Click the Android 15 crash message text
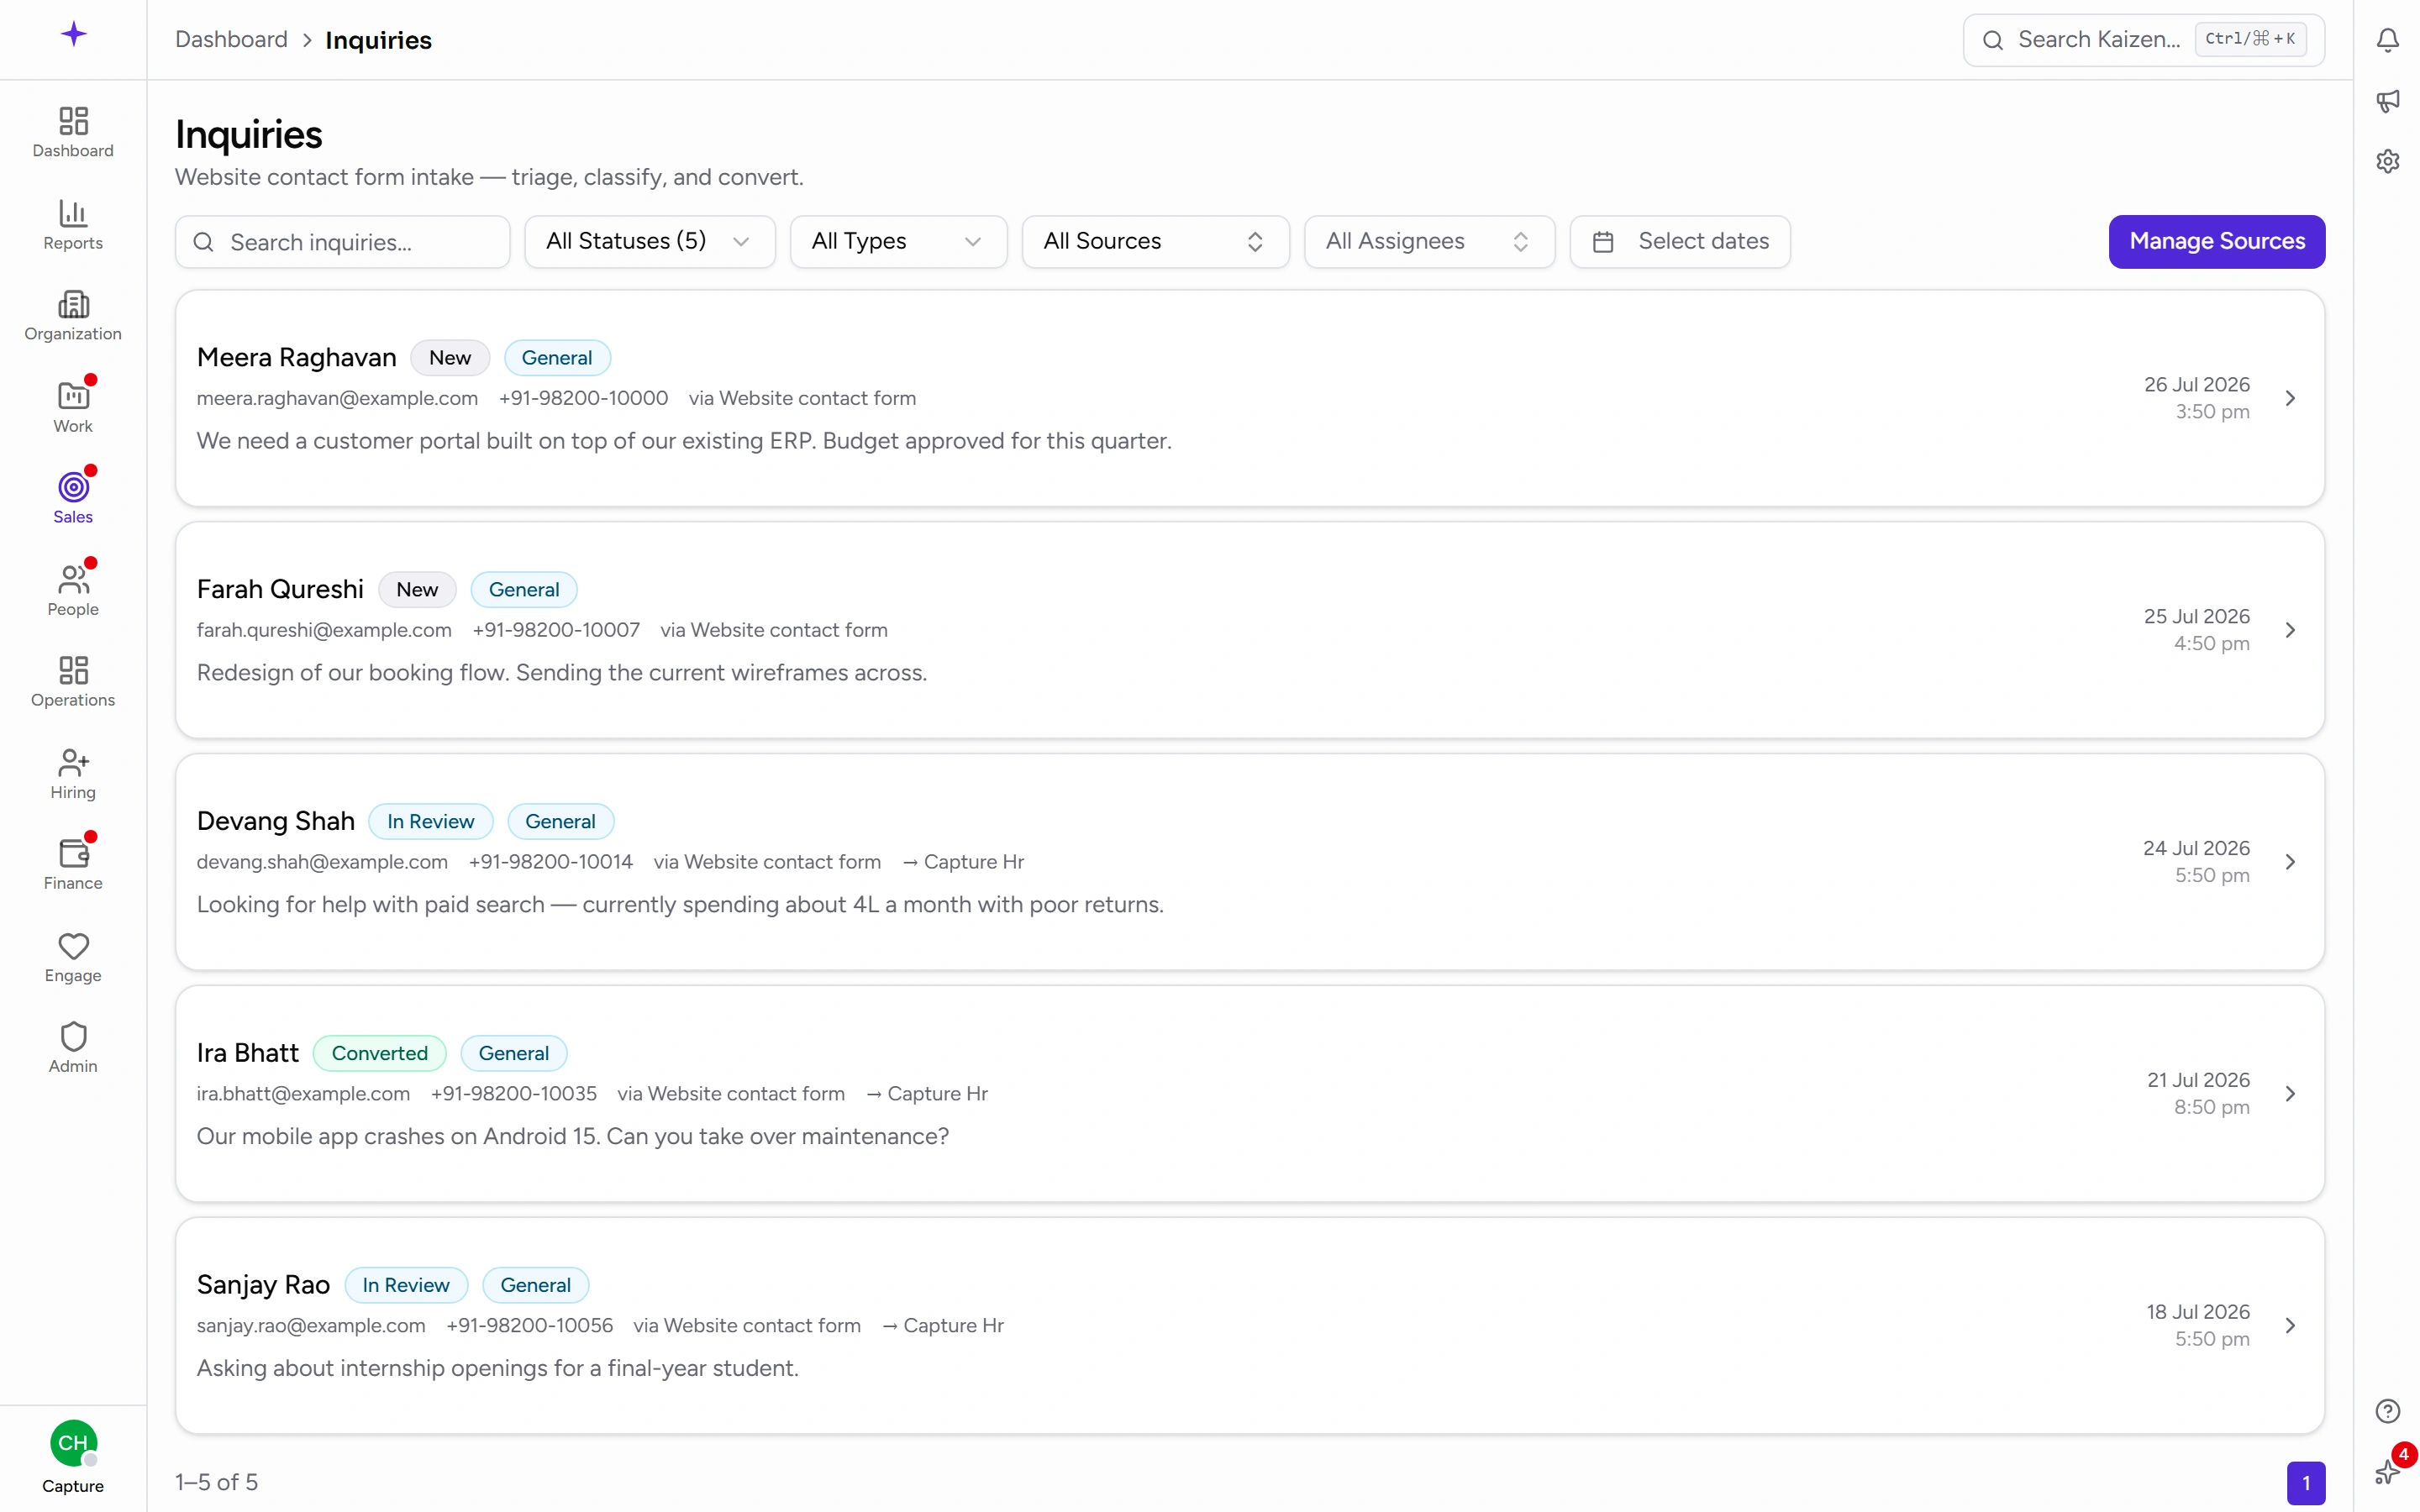This screenshot has width=2420, height=1512. 573,1137
